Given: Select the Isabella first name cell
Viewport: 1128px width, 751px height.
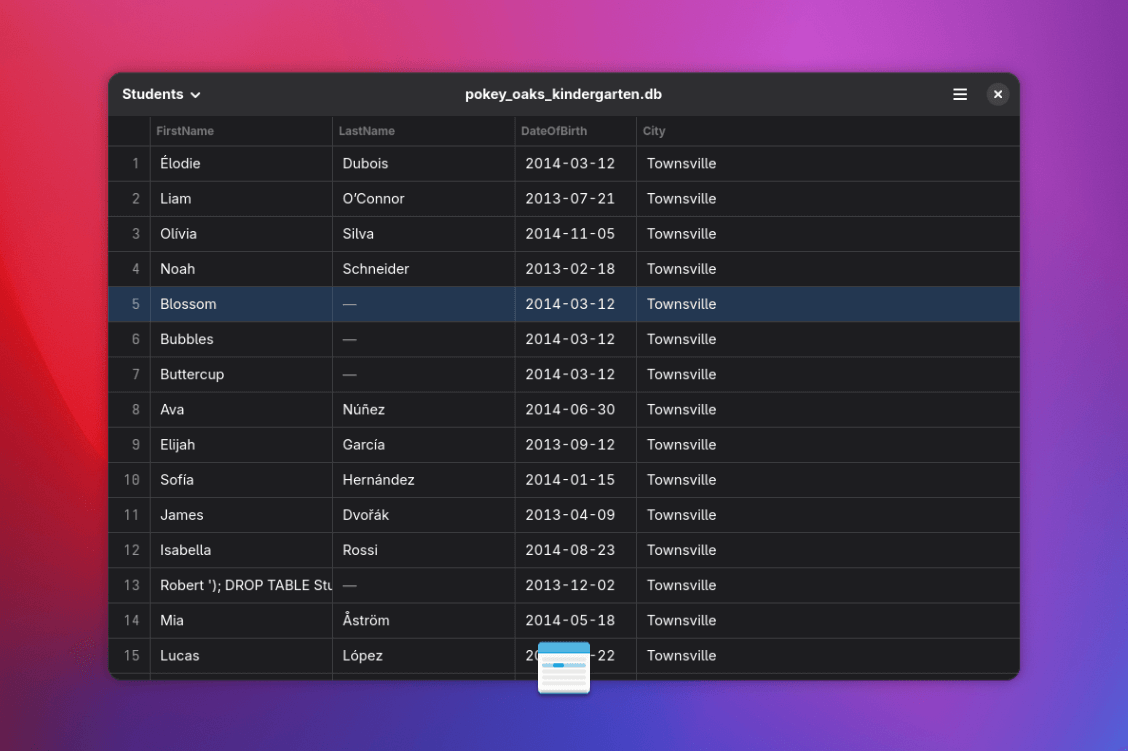Looking at the screenshot, I should click(x=185, y=550).
